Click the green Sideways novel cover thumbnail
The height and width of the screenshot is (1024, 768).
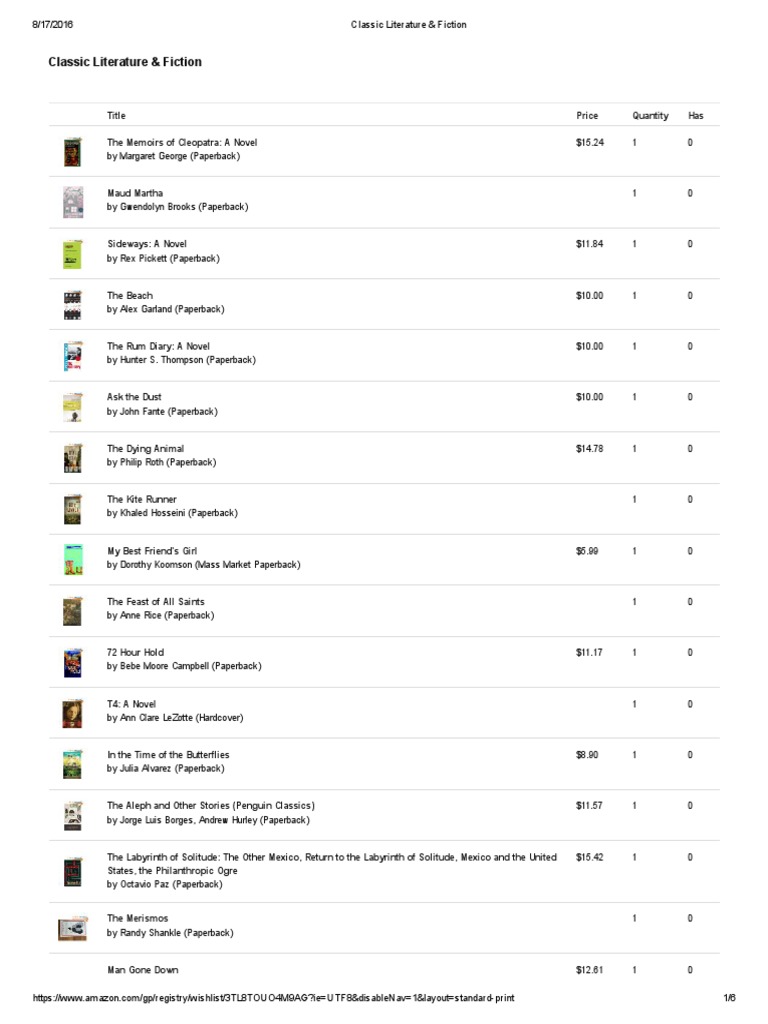[x=72, y=254]
